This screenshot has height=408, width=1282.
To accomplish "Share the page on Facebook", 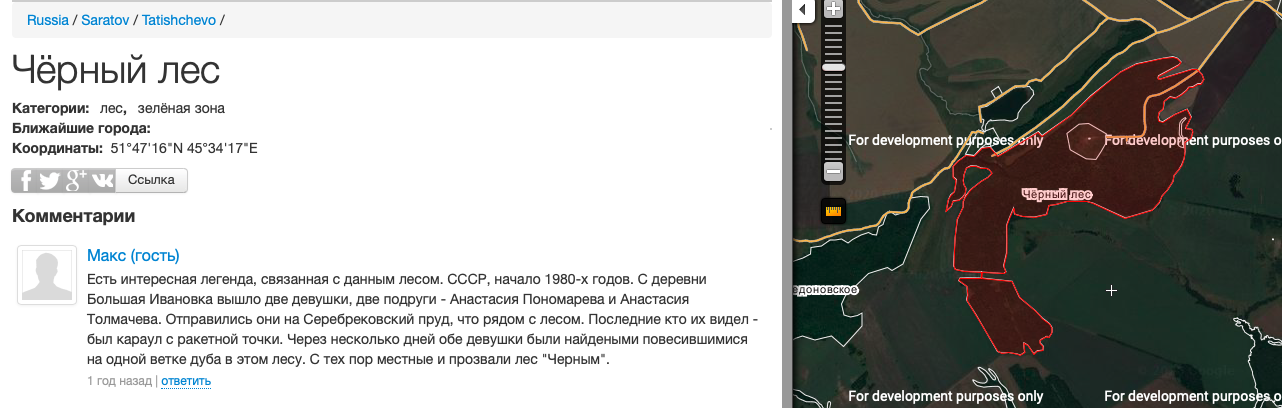I will (25, 181).
